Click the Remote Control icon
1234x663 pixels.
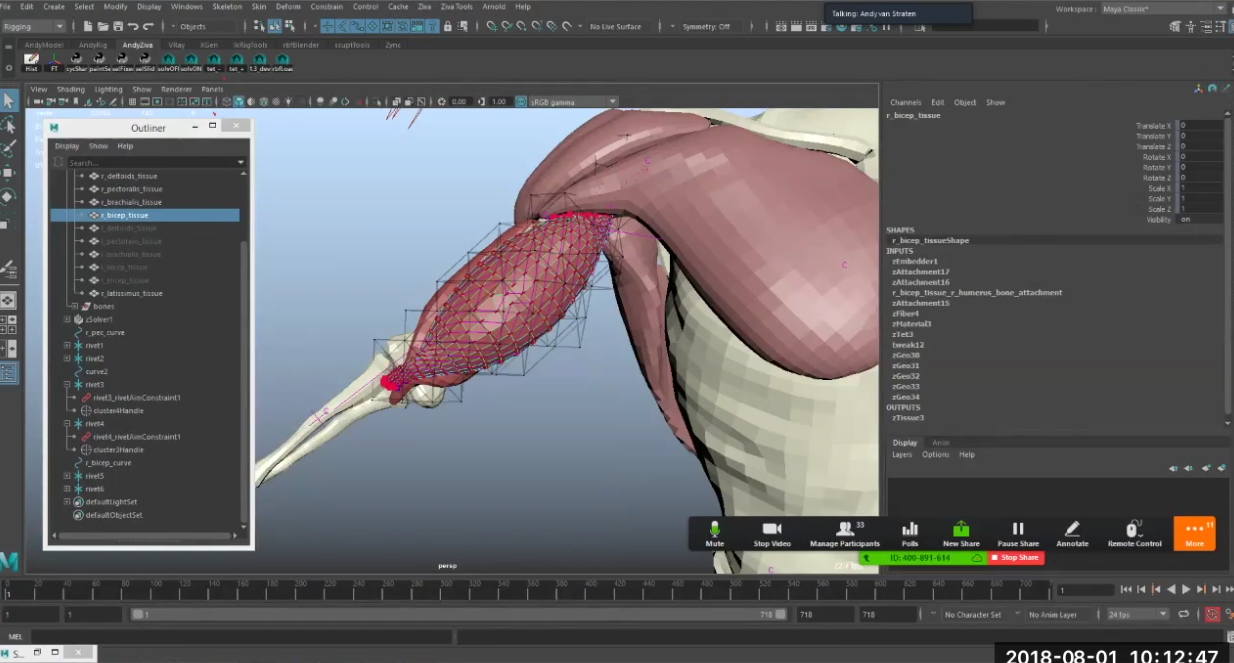[x=1134, y=533]
